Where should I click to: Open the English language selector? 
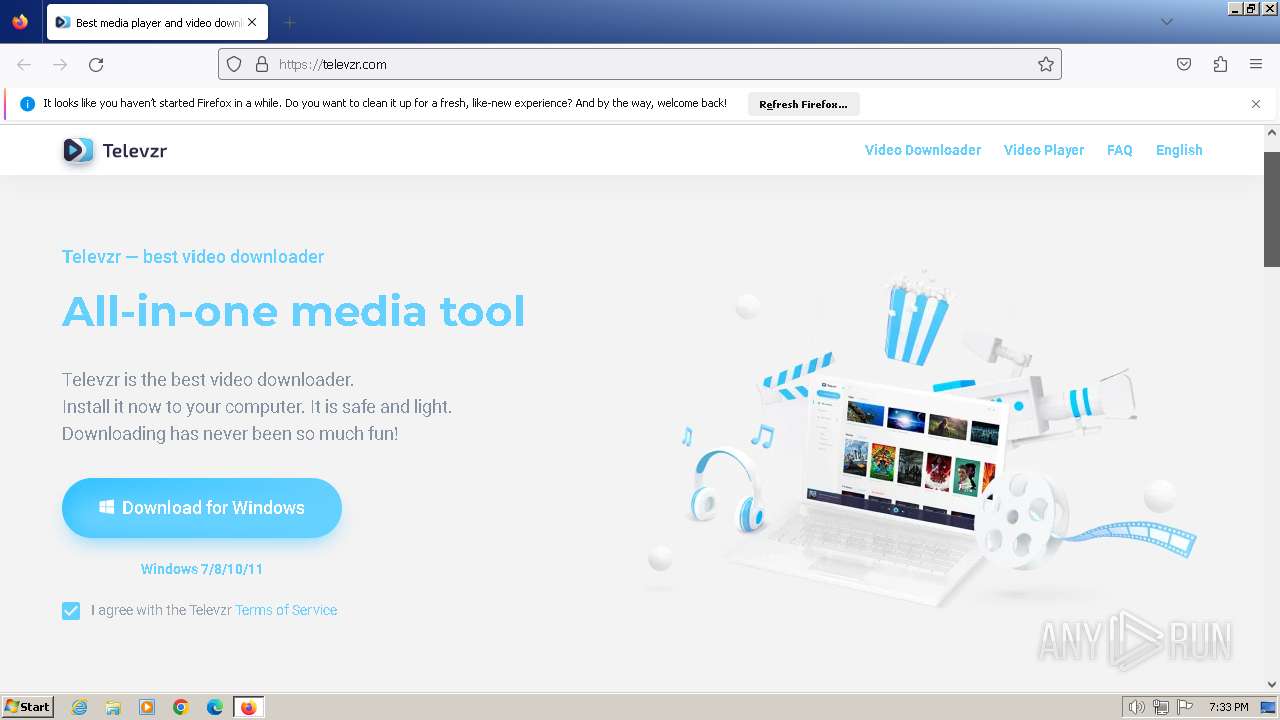click(1179, 150)
